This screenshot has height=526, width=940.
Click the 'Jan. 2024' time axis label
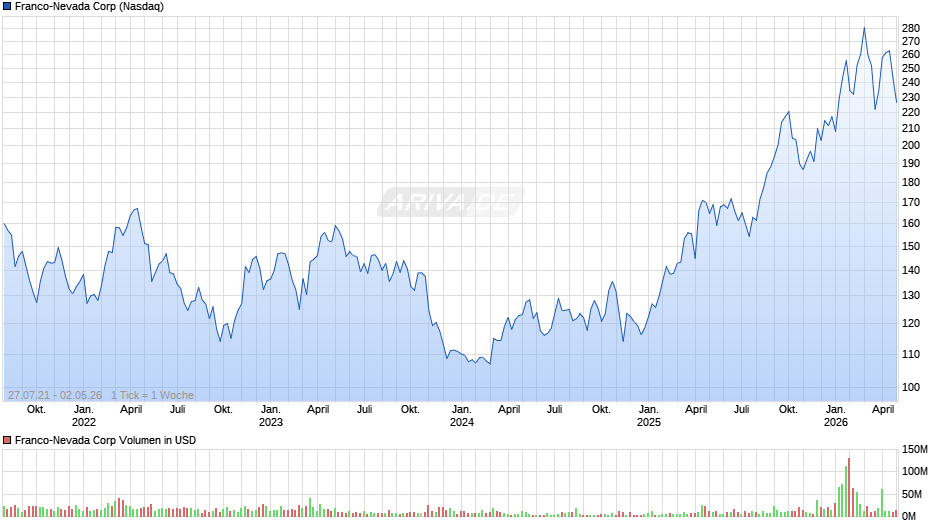pyautogui.click(x=462, y=416)
